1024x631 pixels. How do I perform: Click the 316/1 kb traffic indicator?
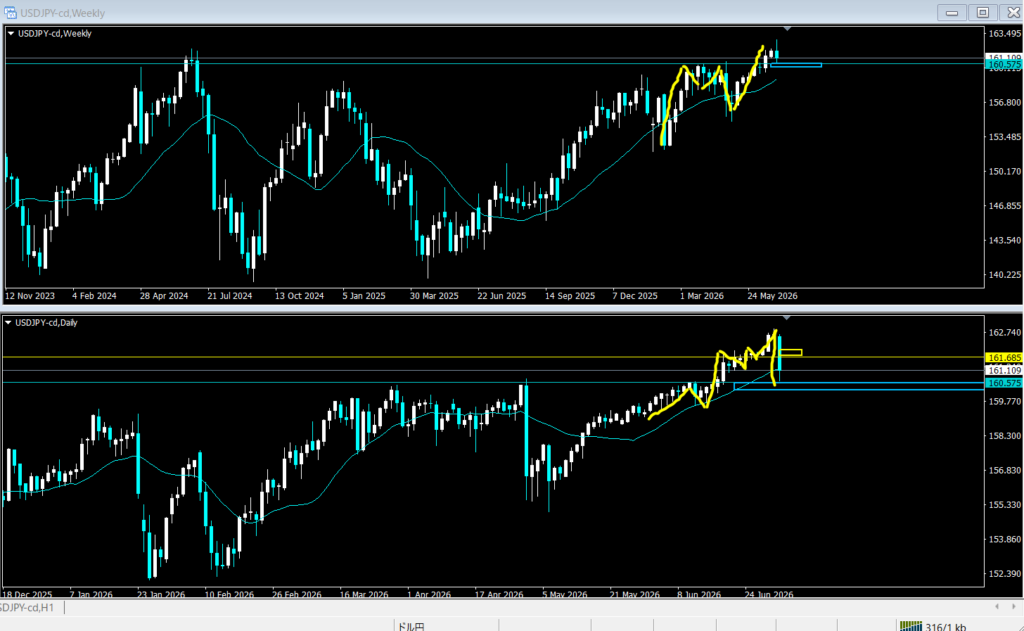[946, 627]
